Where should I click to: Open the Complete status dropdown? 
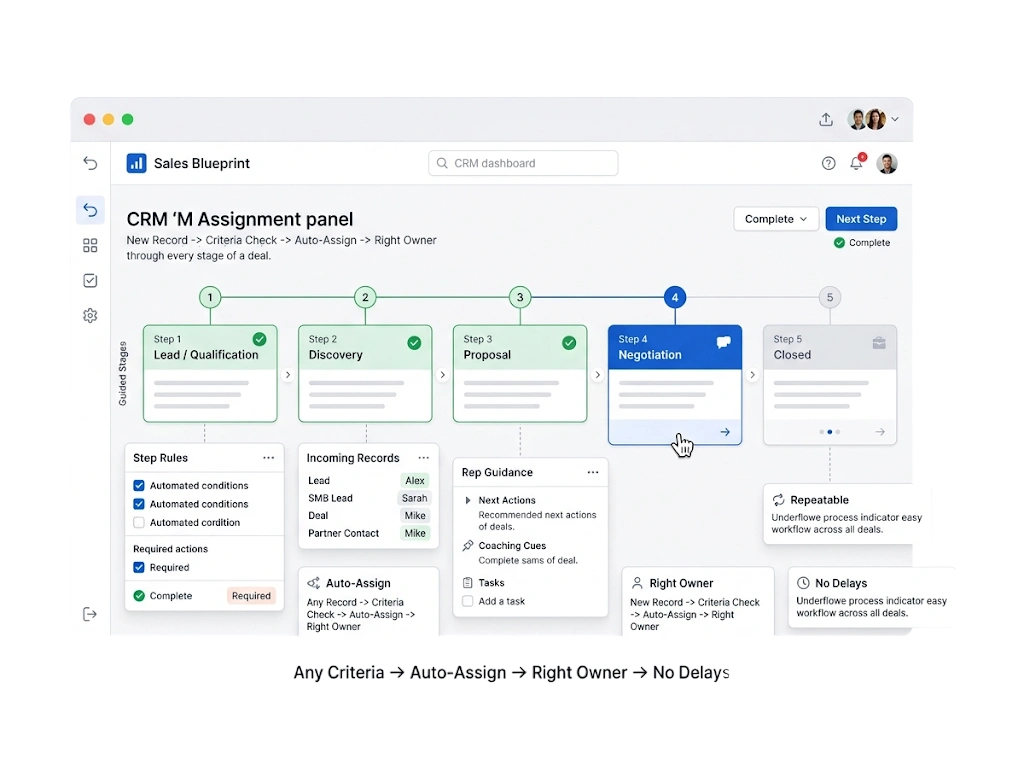(x=776, y=219)
